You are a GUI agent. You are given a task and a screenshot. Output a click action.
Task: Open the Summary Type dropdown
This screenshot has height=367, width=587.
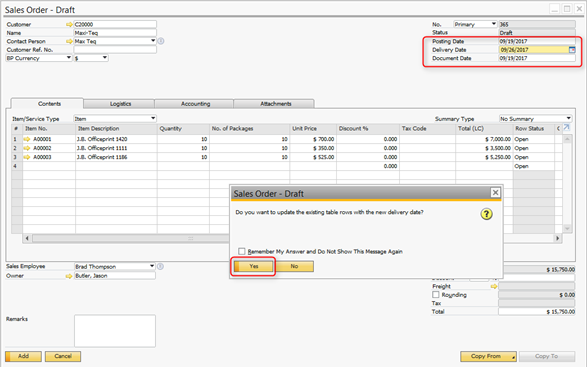pos(569,118)
